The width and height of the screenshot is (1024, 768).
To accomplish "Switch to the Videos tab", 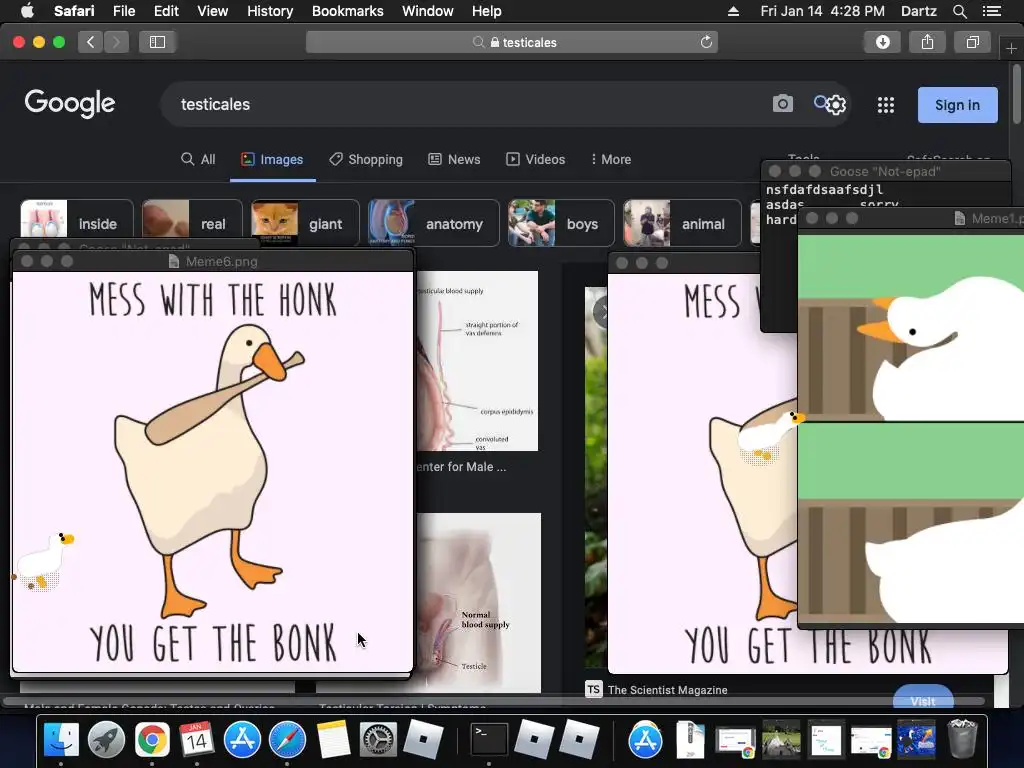I will point(536,159).
